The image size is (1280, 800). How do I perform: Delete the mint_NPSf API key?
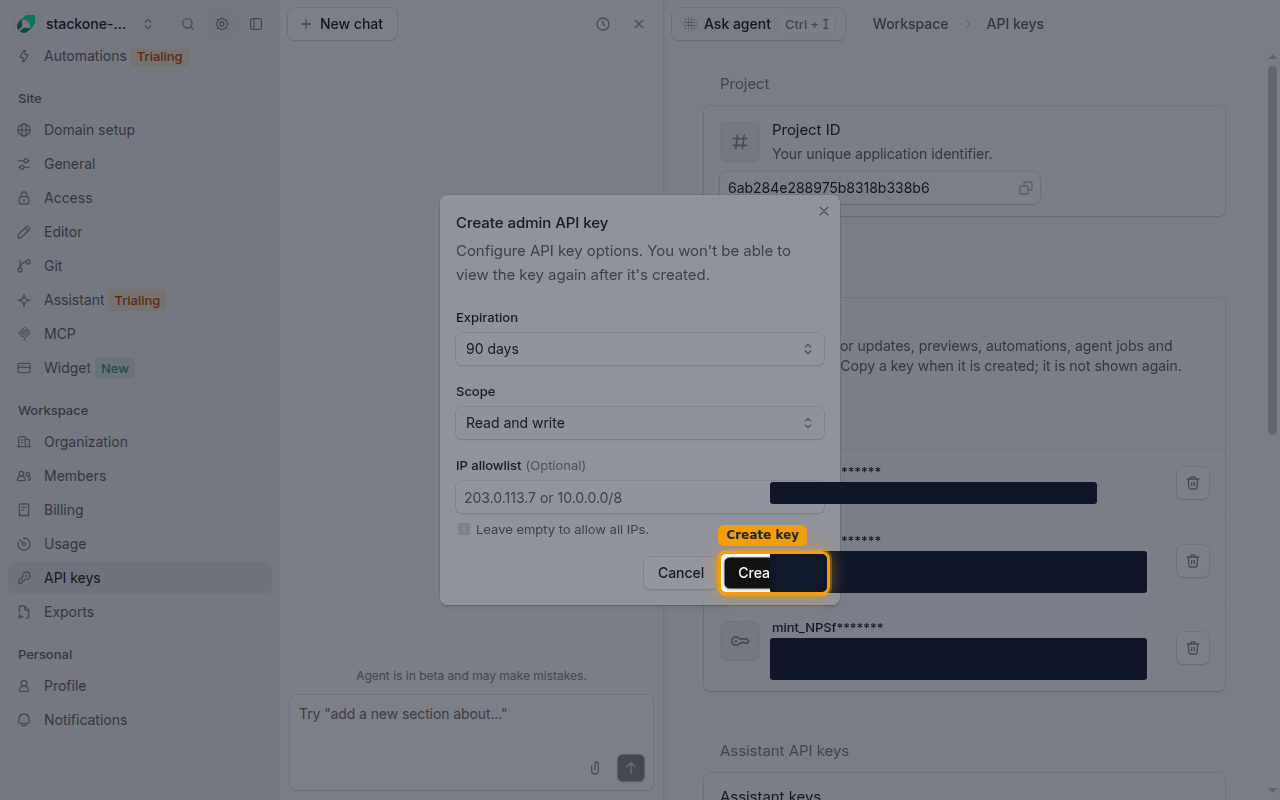pos(1193,647)
